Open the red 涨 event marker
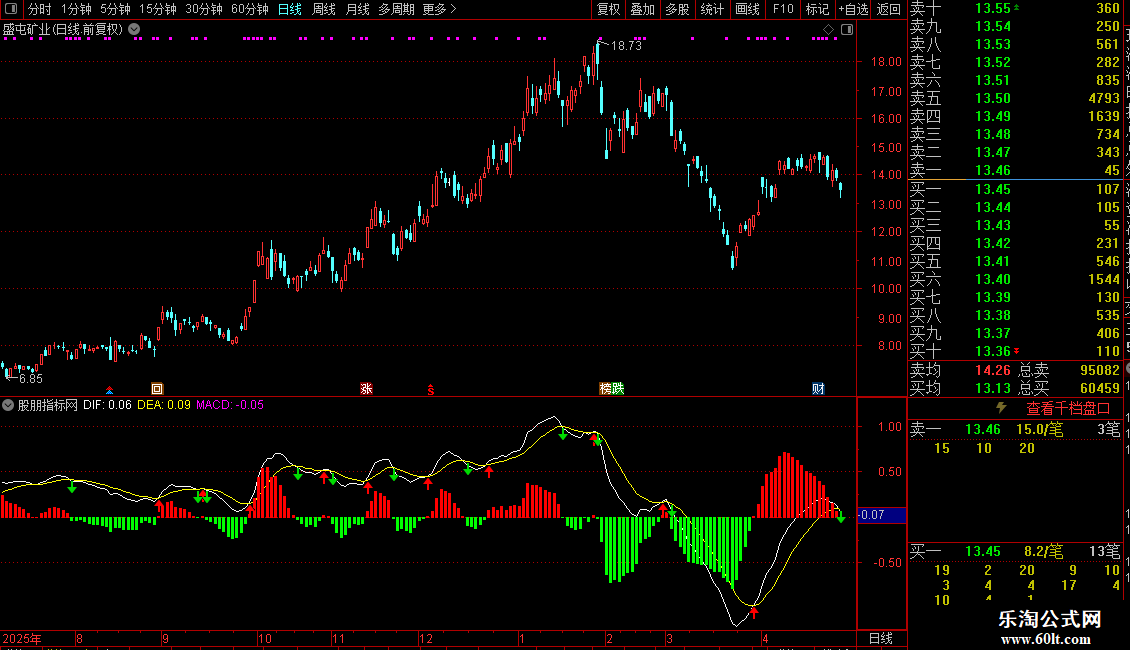Viewport: 1130px width, 650px height. pos(366,389)
